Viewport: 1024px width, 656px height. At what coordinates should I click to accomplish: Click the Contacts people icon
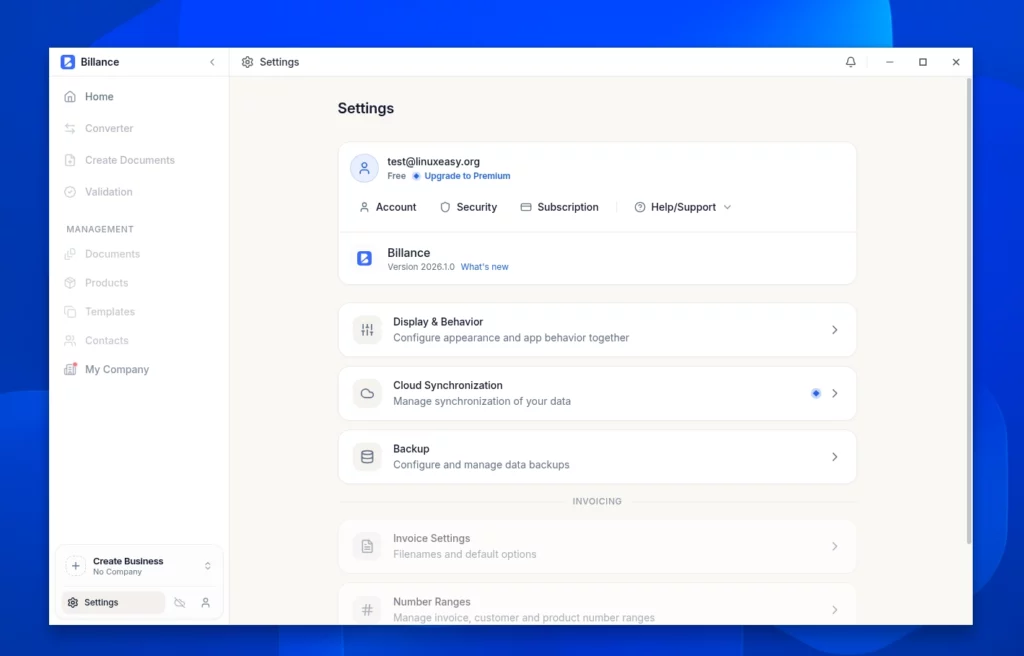click(70, 340)
